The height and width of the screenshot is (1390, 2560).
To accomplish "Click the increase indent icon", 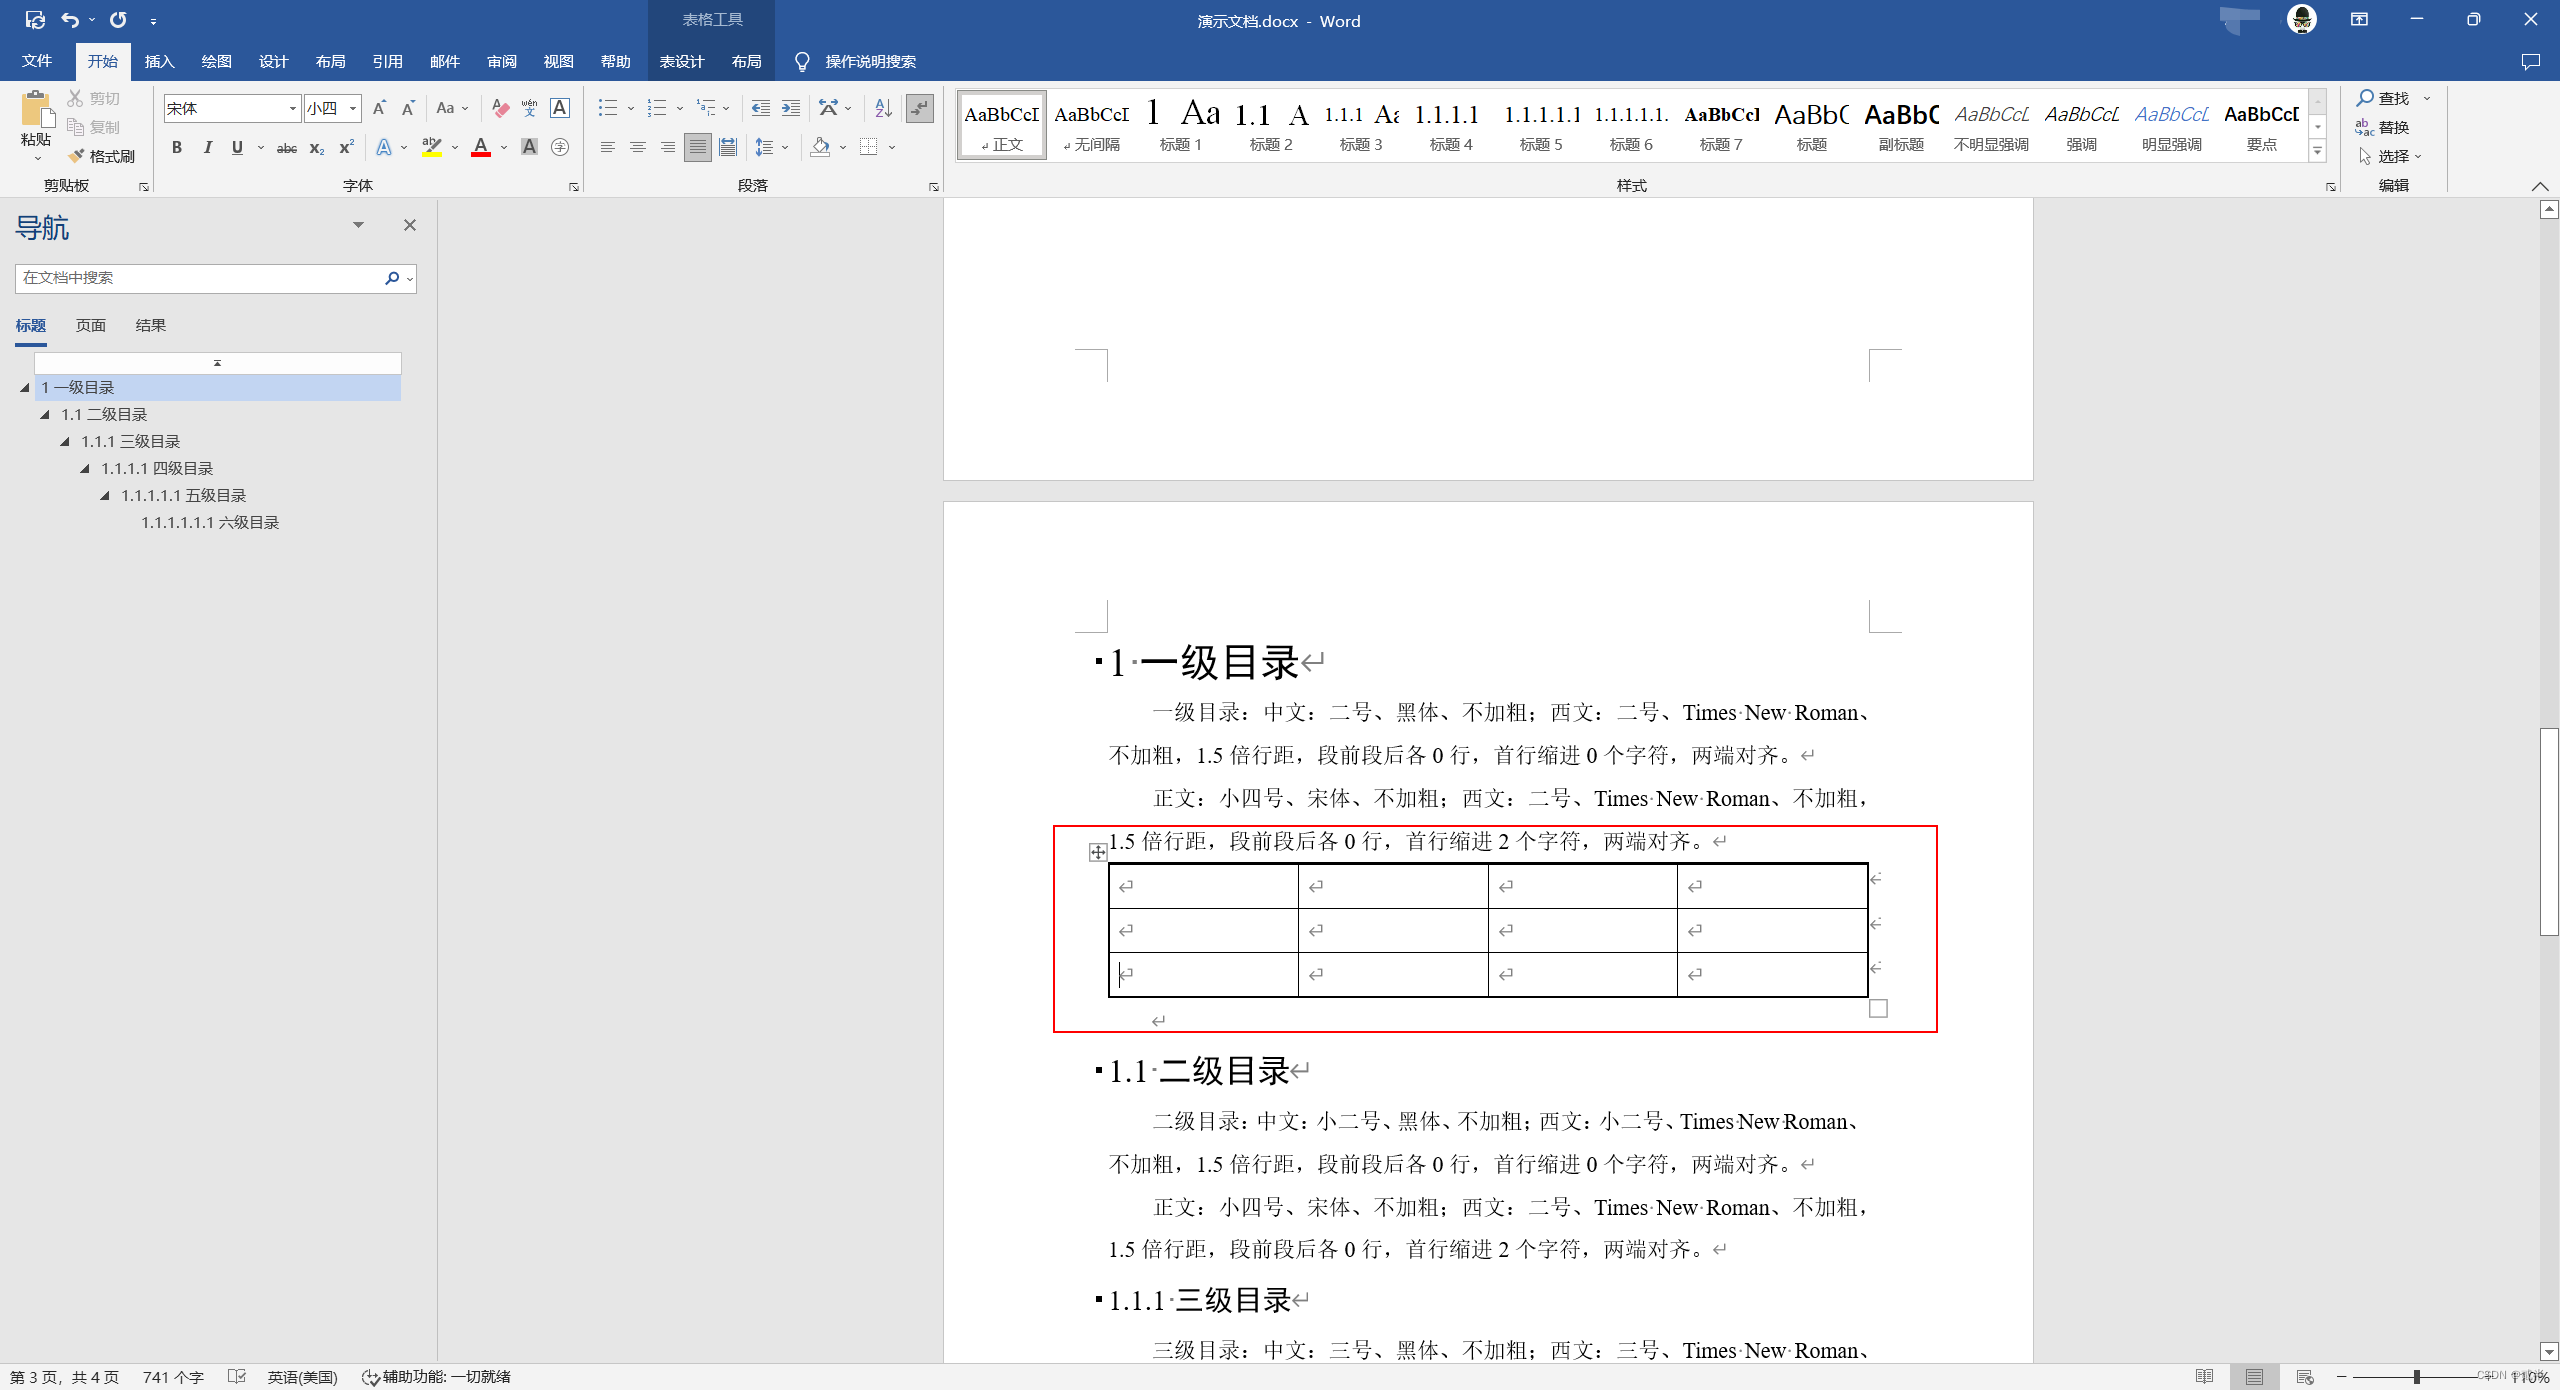I will coord(791,108).
